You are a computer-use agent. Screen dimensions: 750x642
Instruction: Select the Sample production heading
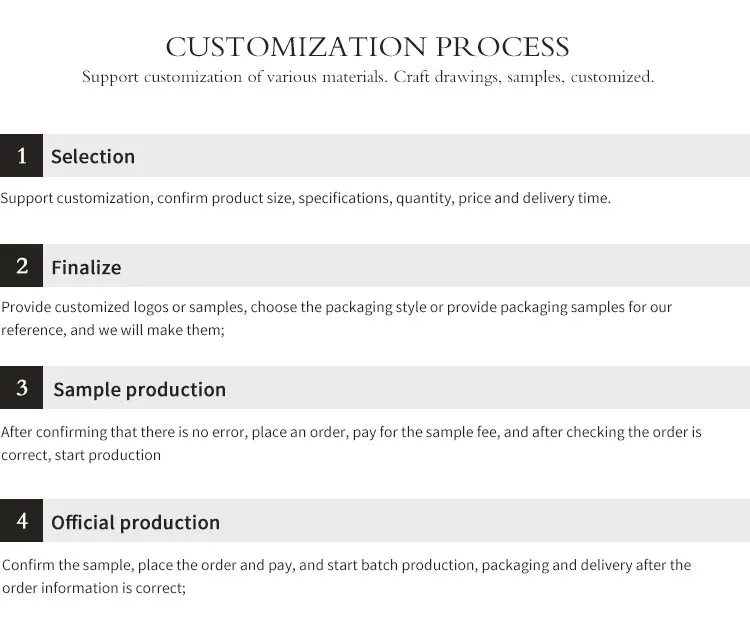[140, 390]
